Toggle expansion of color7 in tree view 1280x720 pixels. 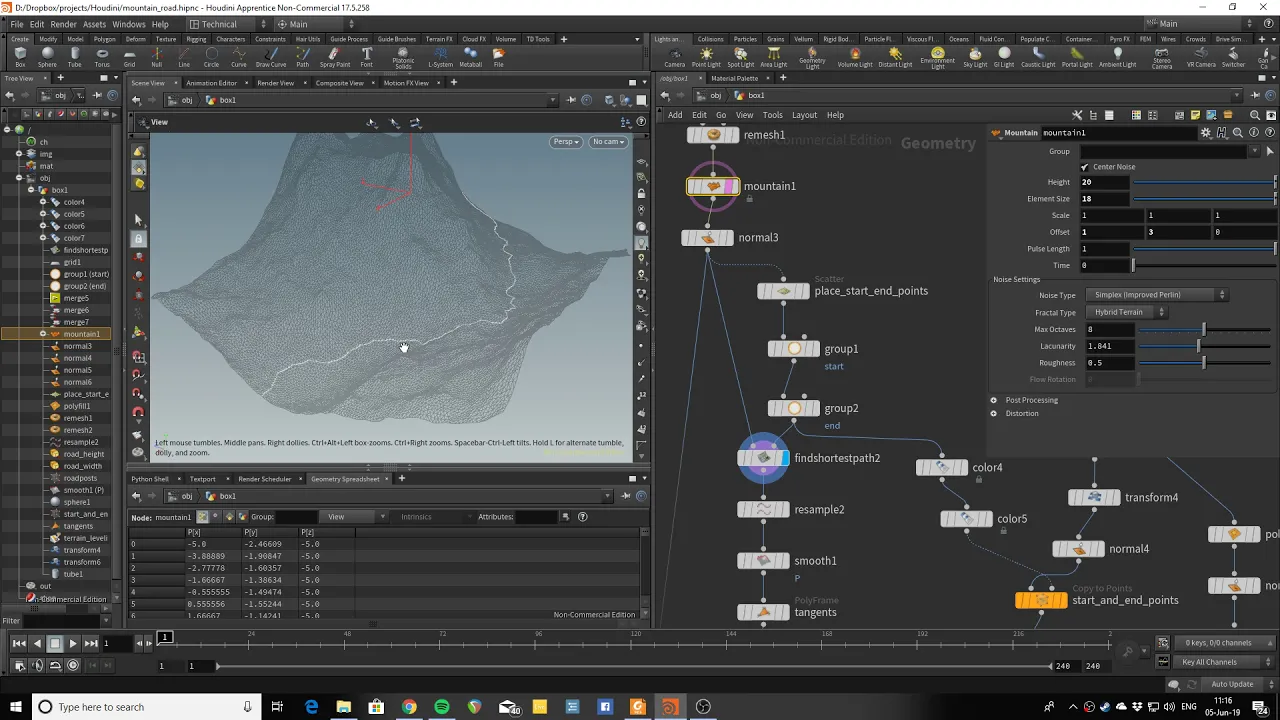click(43, 238)
